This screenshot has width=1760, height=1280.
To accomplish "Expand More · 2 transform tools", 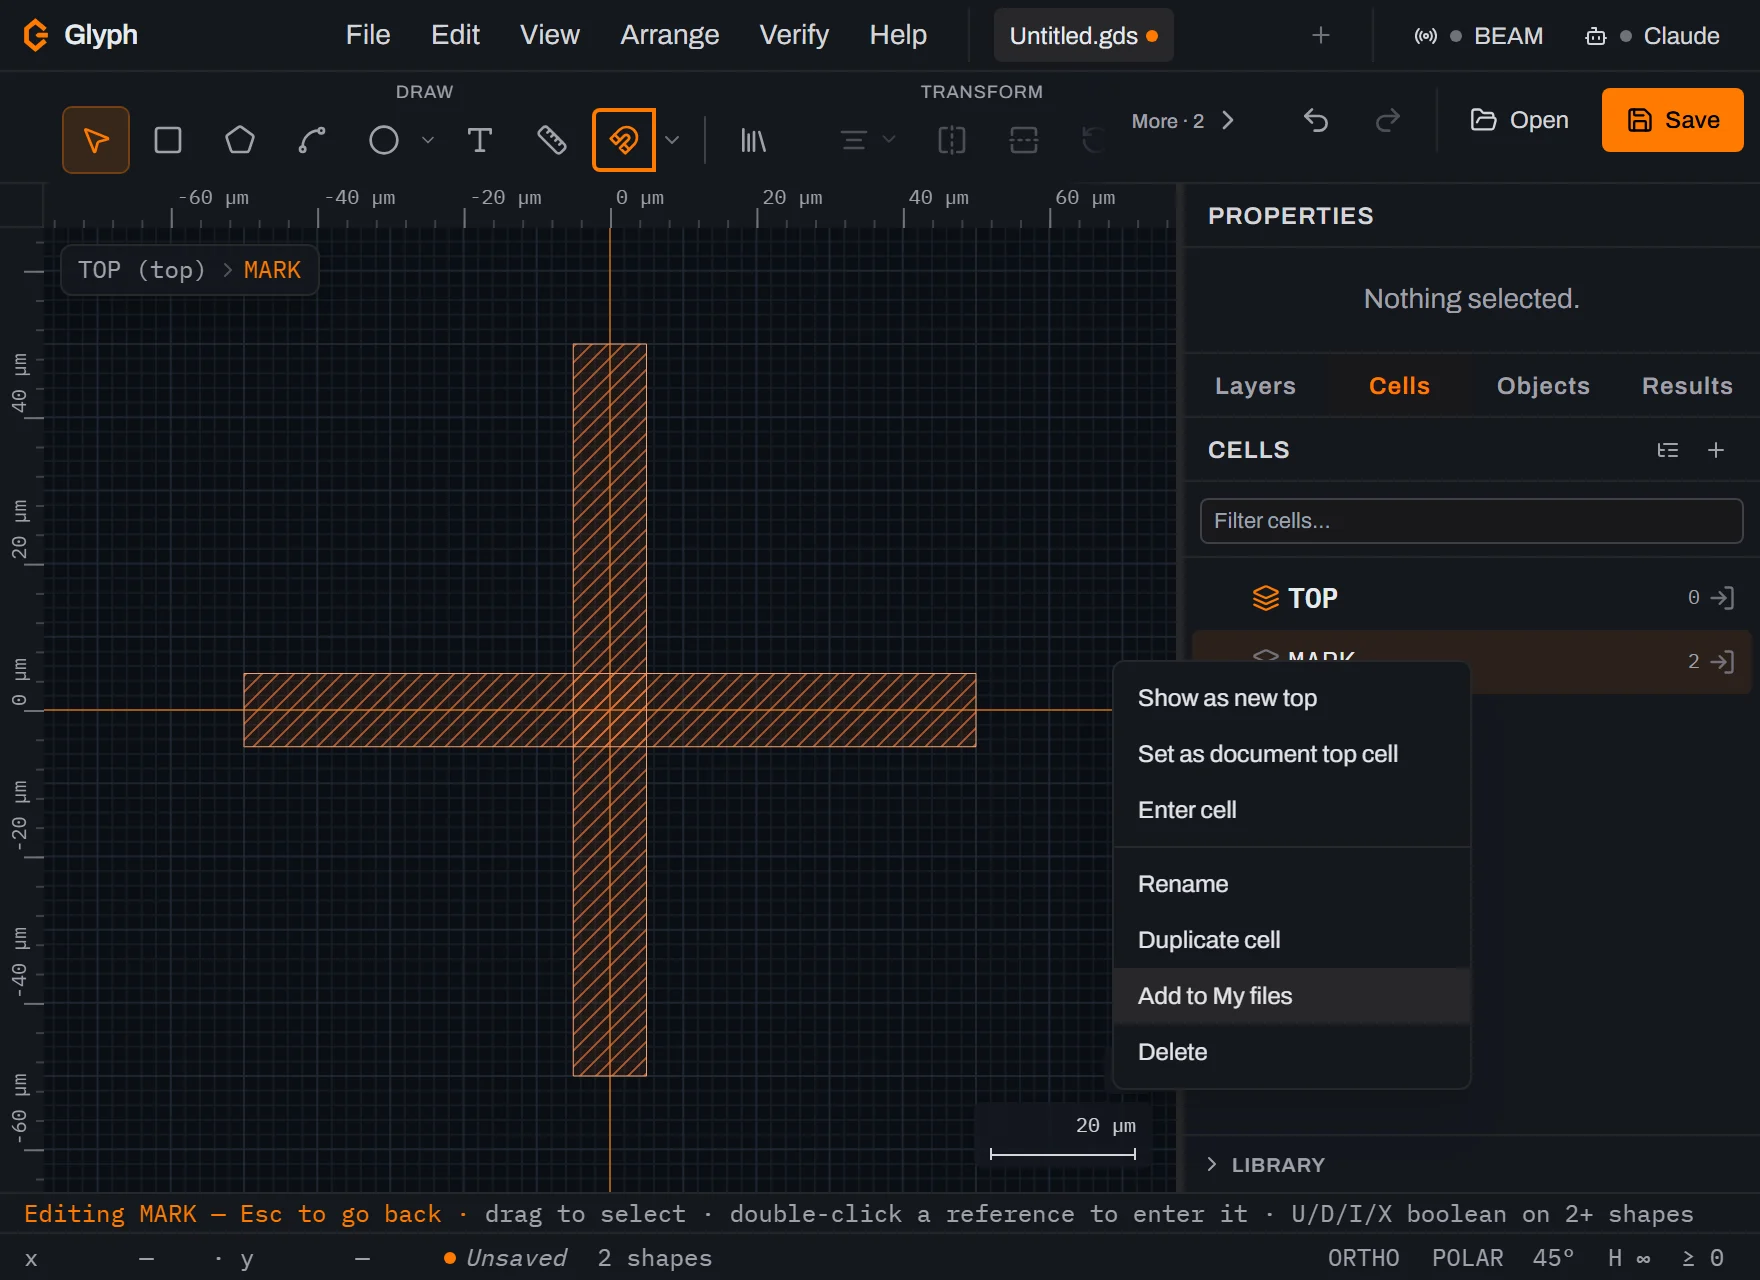I will (x=1183, y=121).
